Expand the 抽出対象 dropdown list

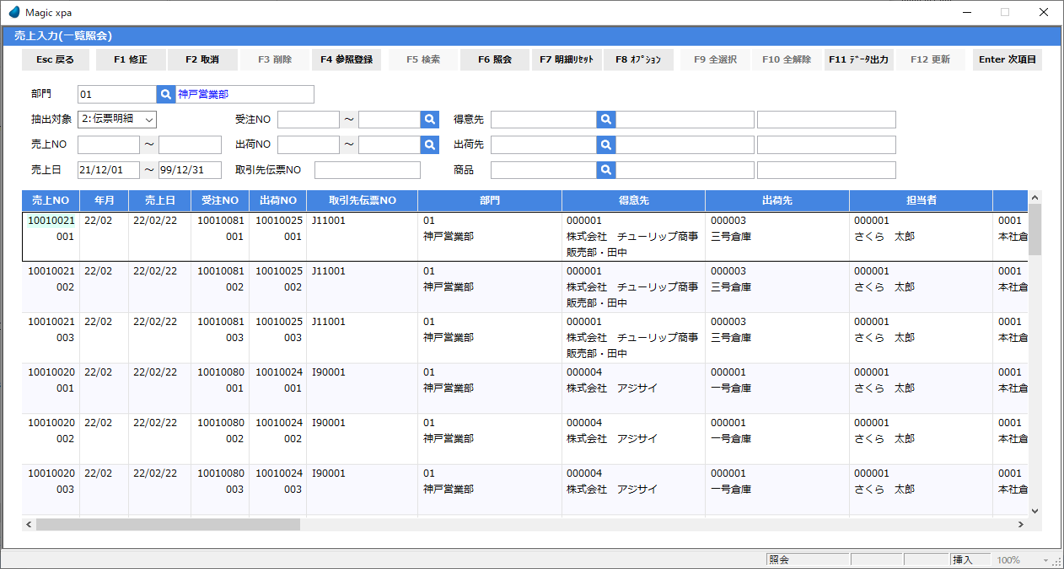(x=149, y=120)
